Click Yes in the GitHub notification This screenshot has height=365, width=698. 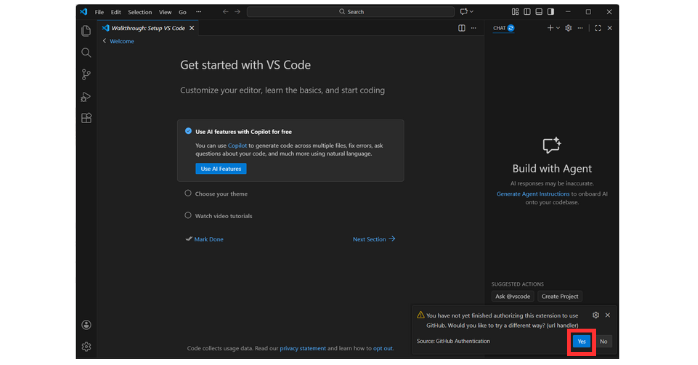pyautogui.click(x=581, y=341)
